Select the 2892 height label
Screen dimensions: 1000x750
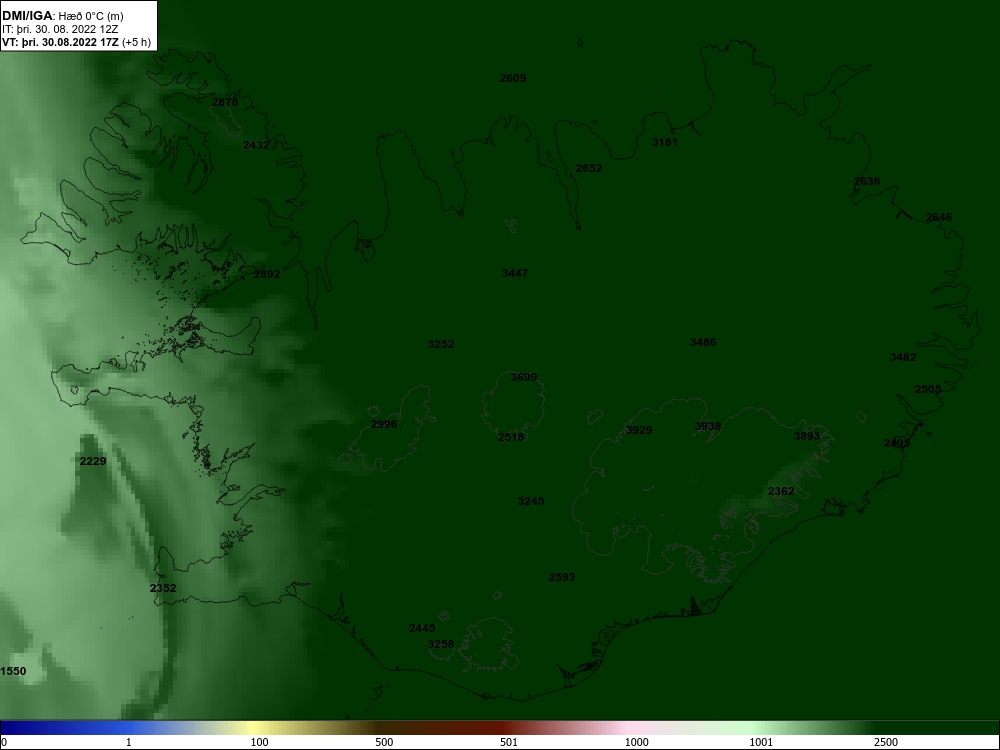click(267, 274)
